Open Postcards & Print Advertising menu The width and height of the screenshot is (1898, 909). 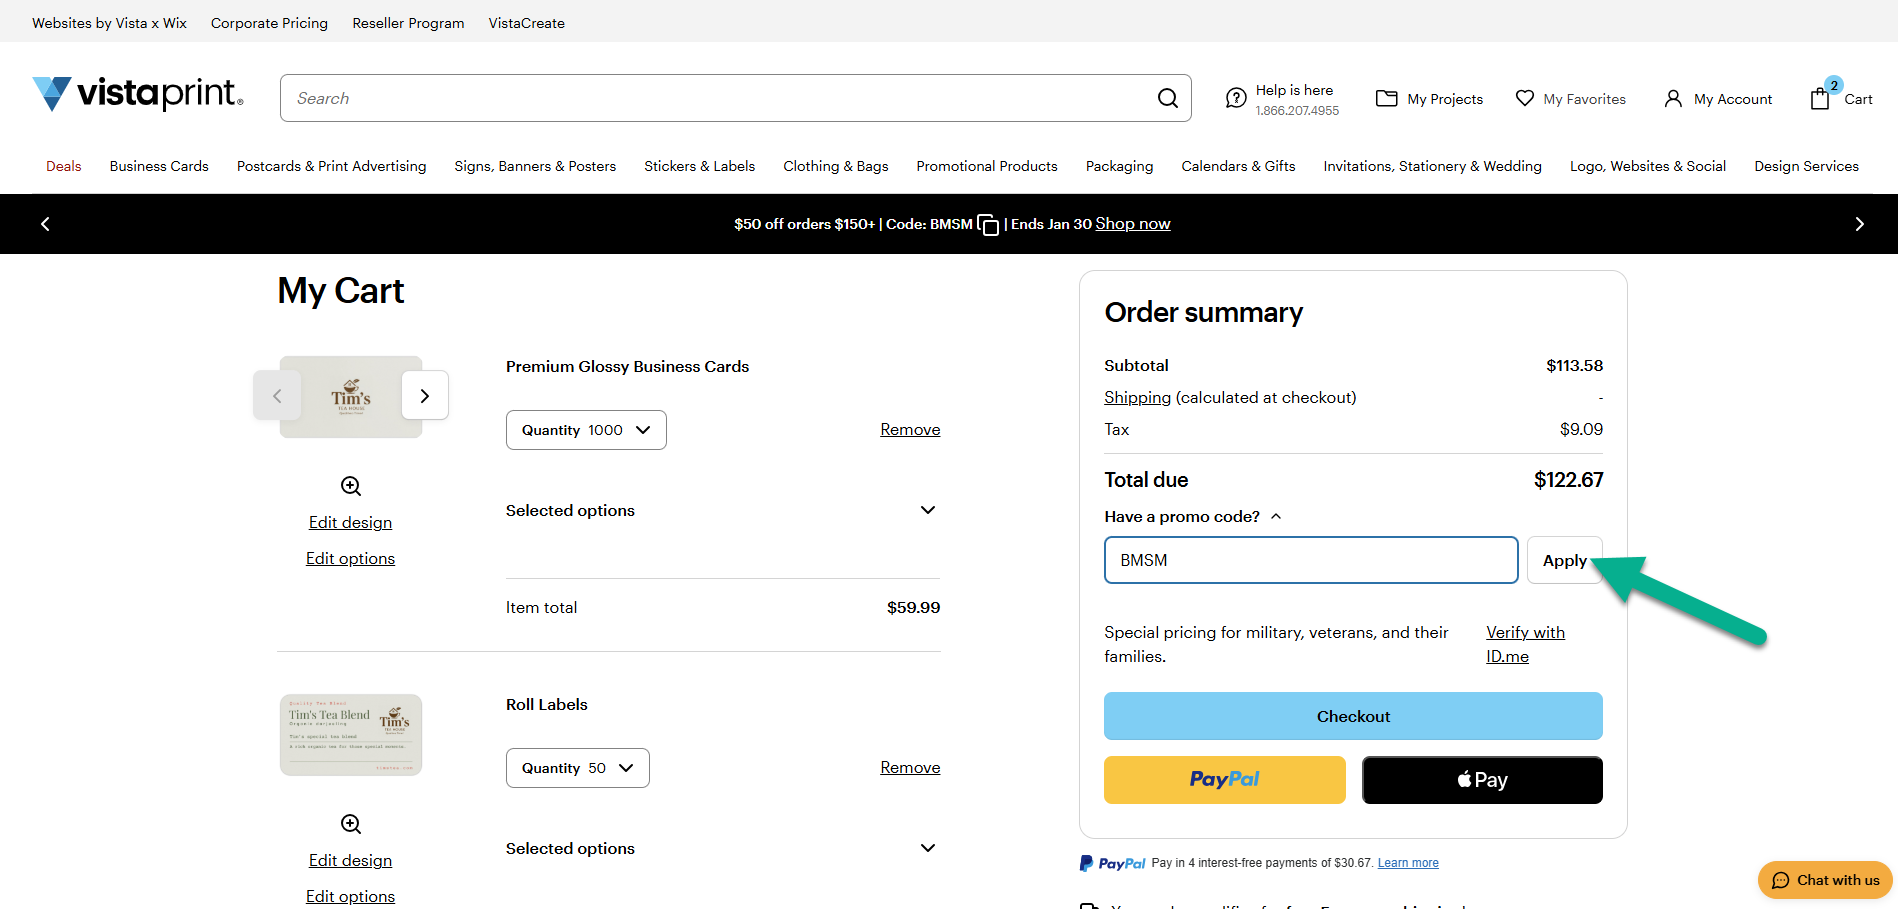(x=332, y=166)
